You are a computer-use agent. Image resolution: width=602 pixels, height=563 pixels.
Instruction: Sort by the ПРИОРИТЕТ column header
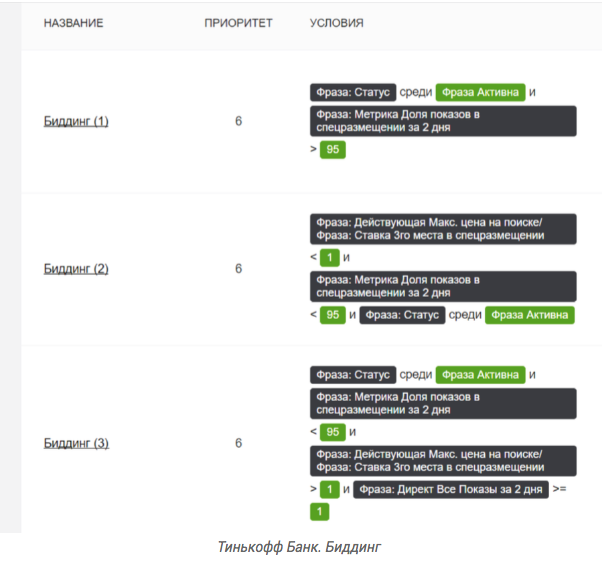(238, 23)
